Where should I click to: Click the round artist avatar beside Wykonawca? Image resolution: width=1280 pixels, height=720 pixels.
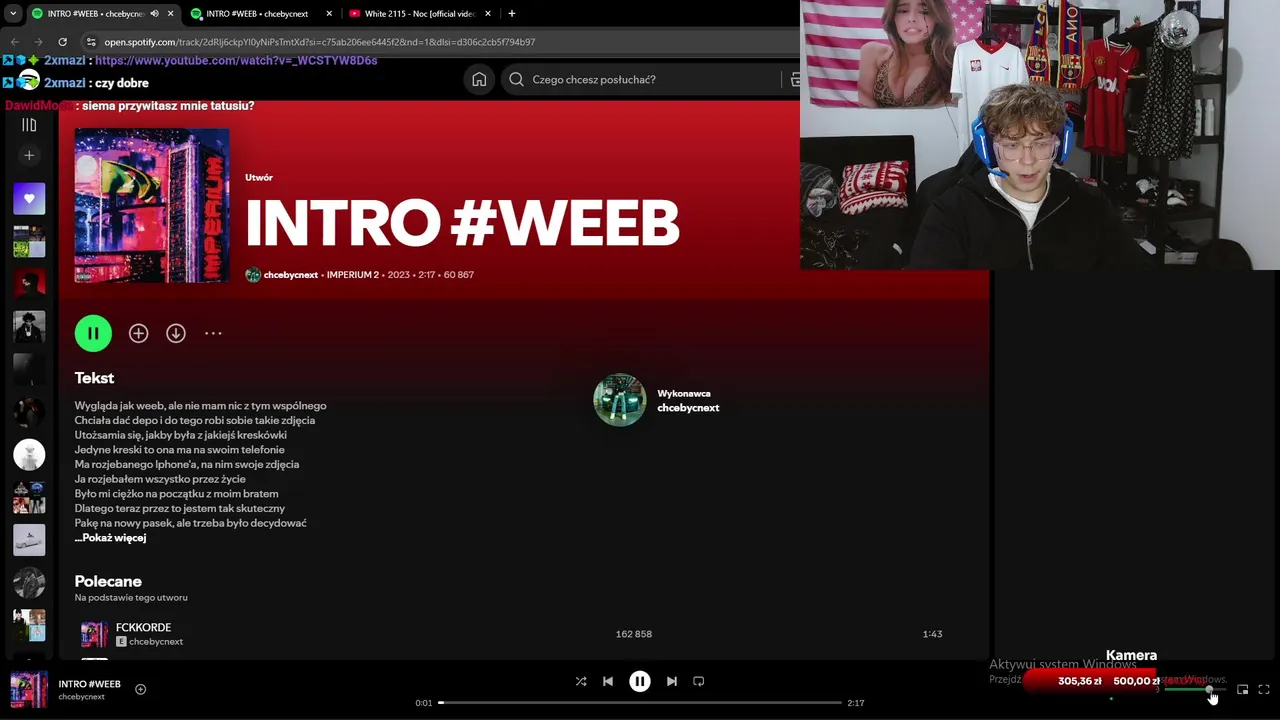tap(620, 400)
